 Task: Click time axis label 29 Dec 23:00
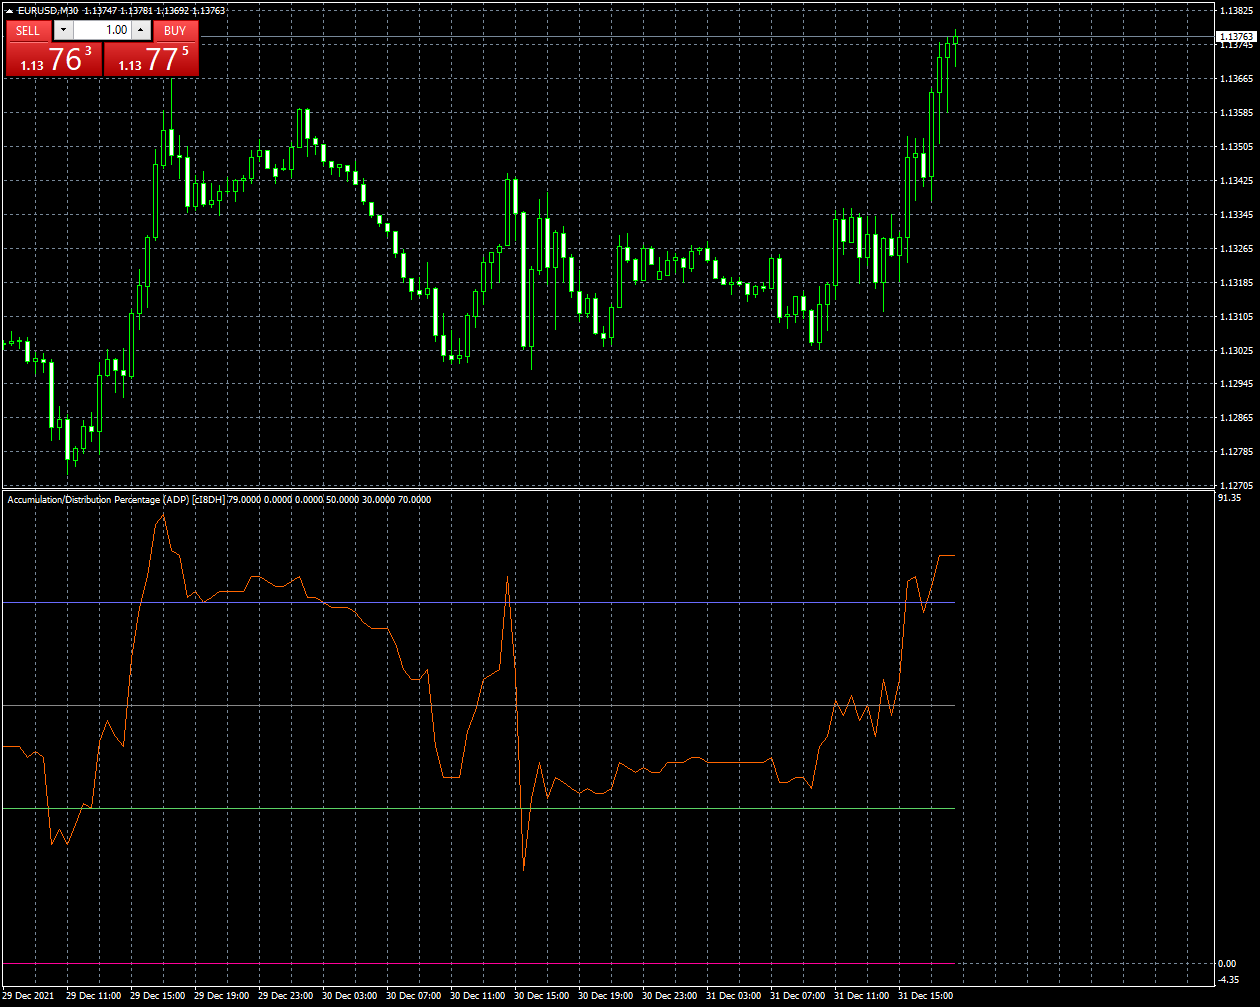click(x=286, y=996)
